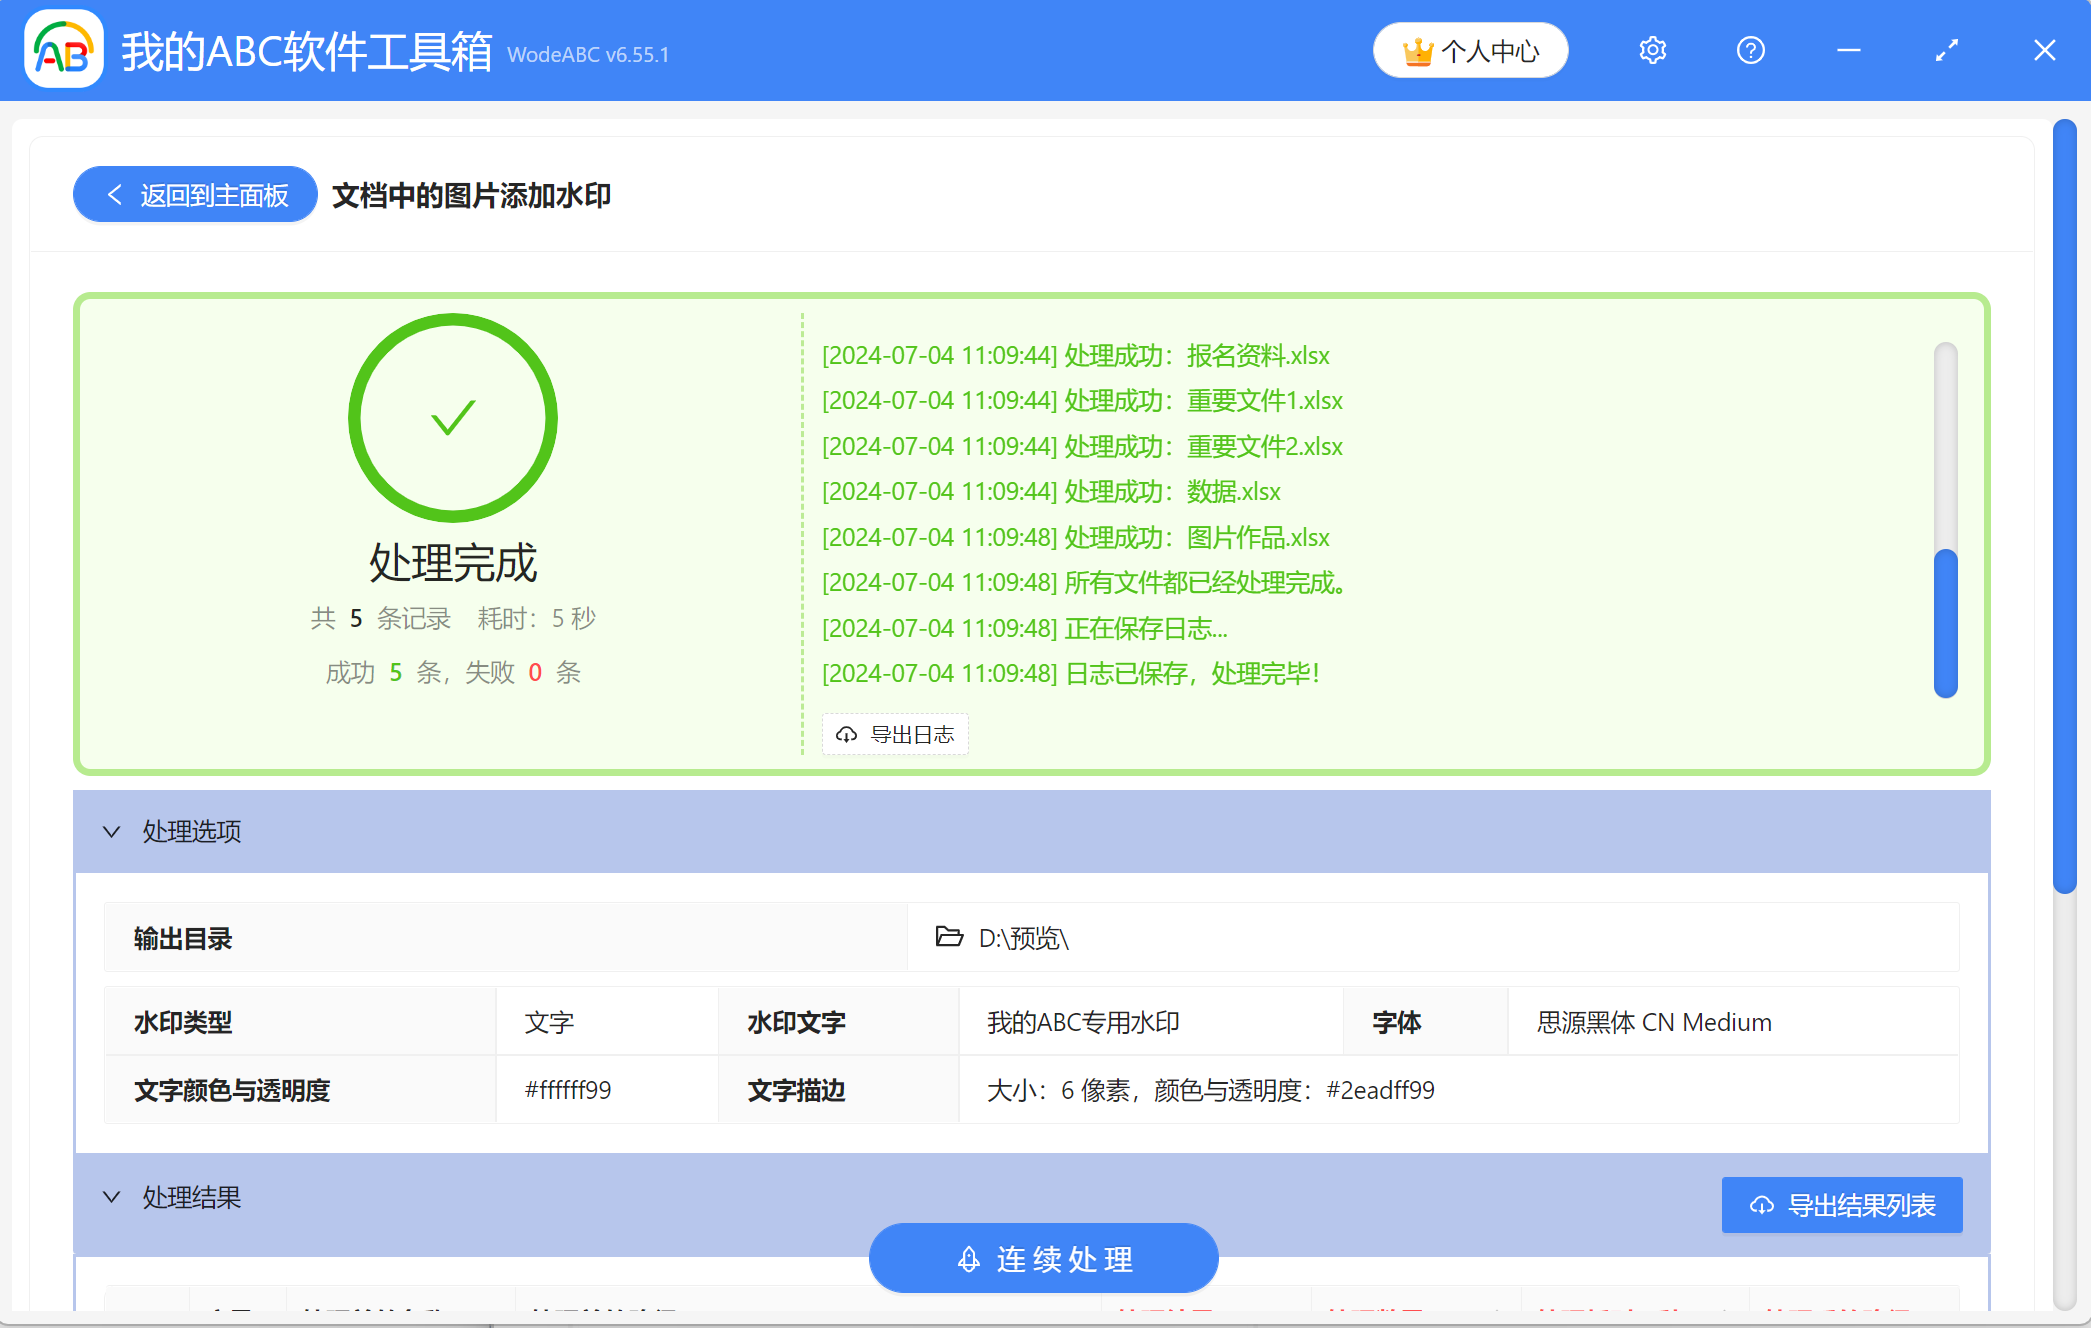Click the cloud icon on 导出结果列表 button
2091x1328 pixels.
click(x=1762, y=1205)
